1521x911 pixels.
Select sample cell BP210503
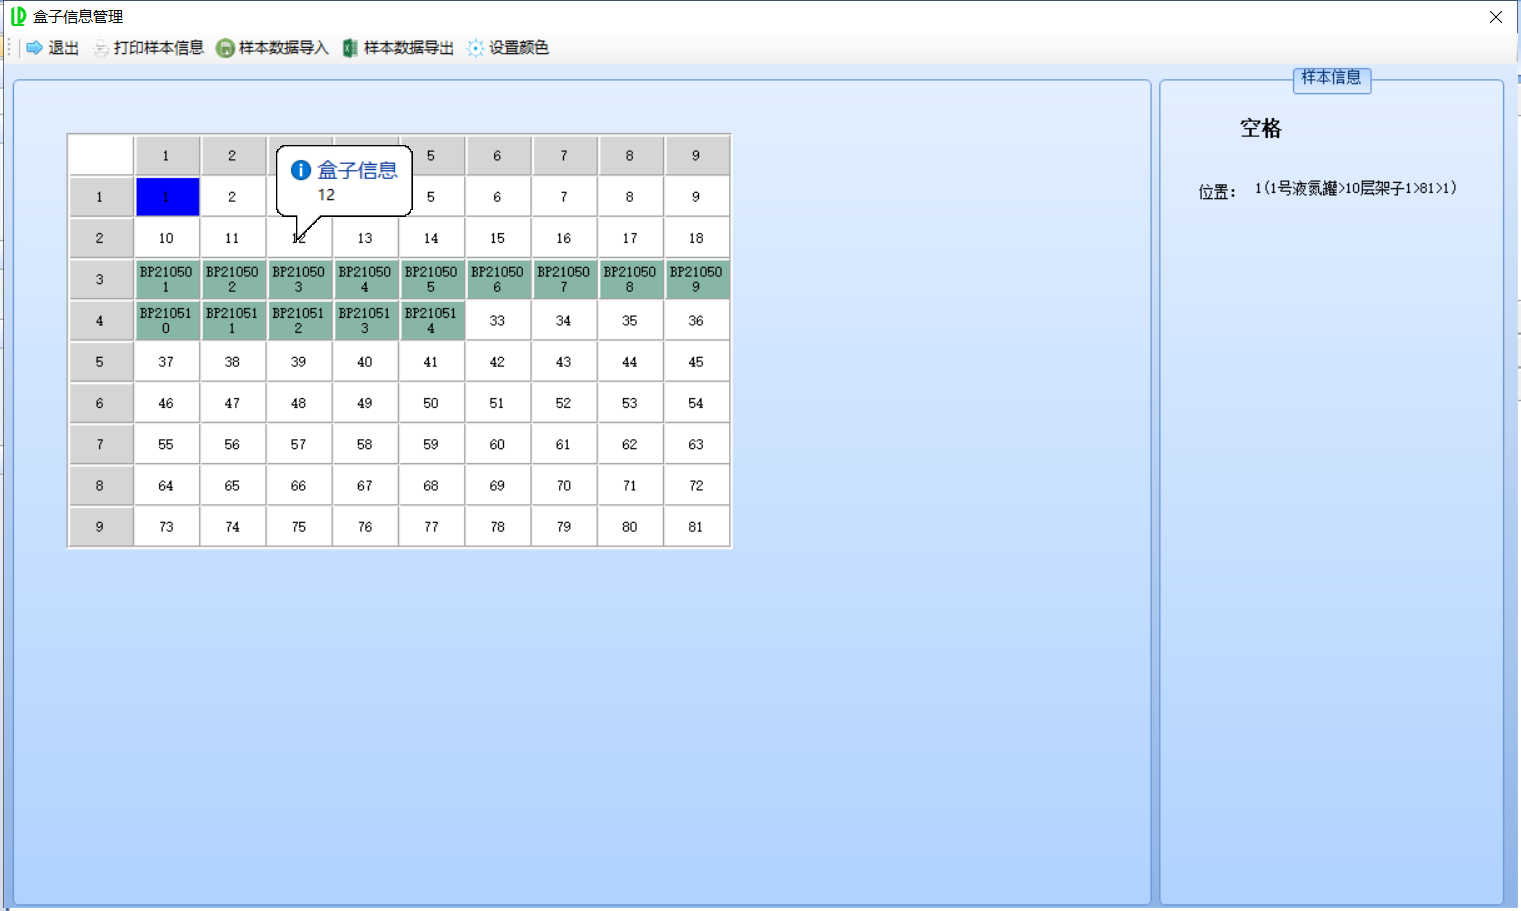point(299,280)
